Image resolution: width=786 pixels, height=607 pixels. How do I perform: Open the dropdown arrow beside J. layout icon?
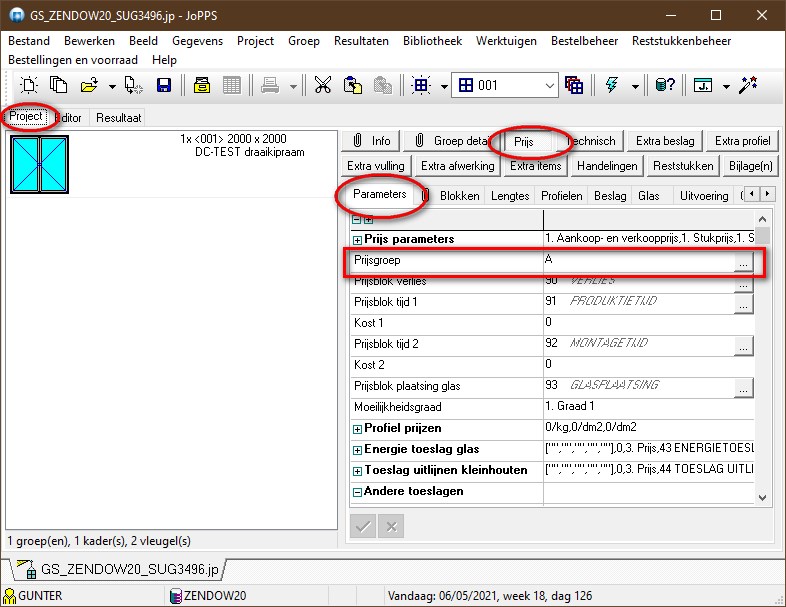[x=726, y=86]
